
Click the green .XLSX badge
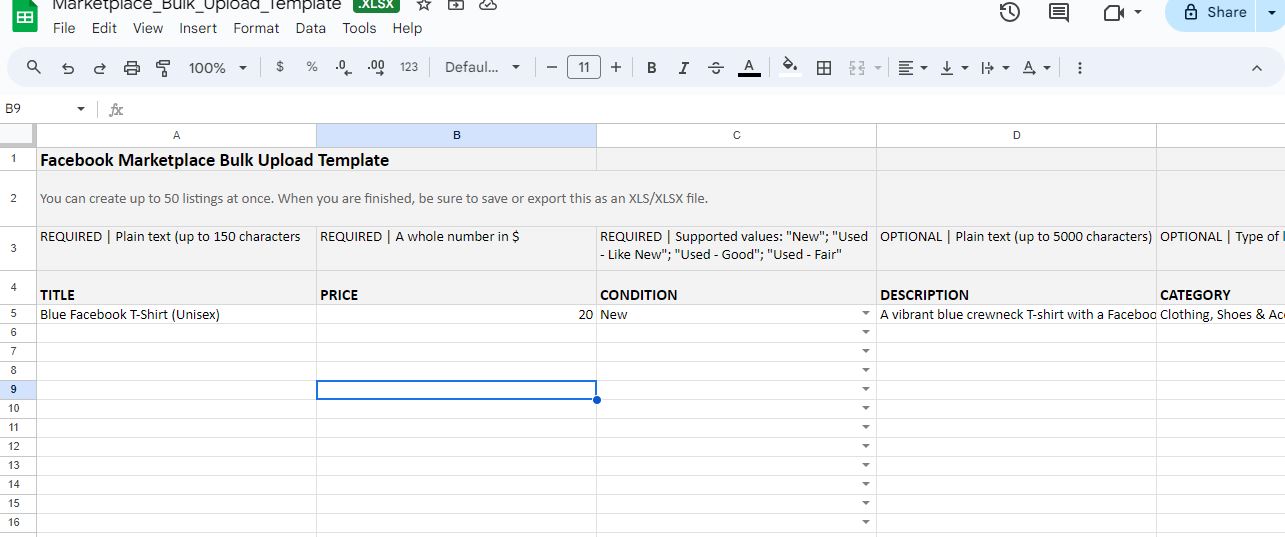[x=376, y=5]
